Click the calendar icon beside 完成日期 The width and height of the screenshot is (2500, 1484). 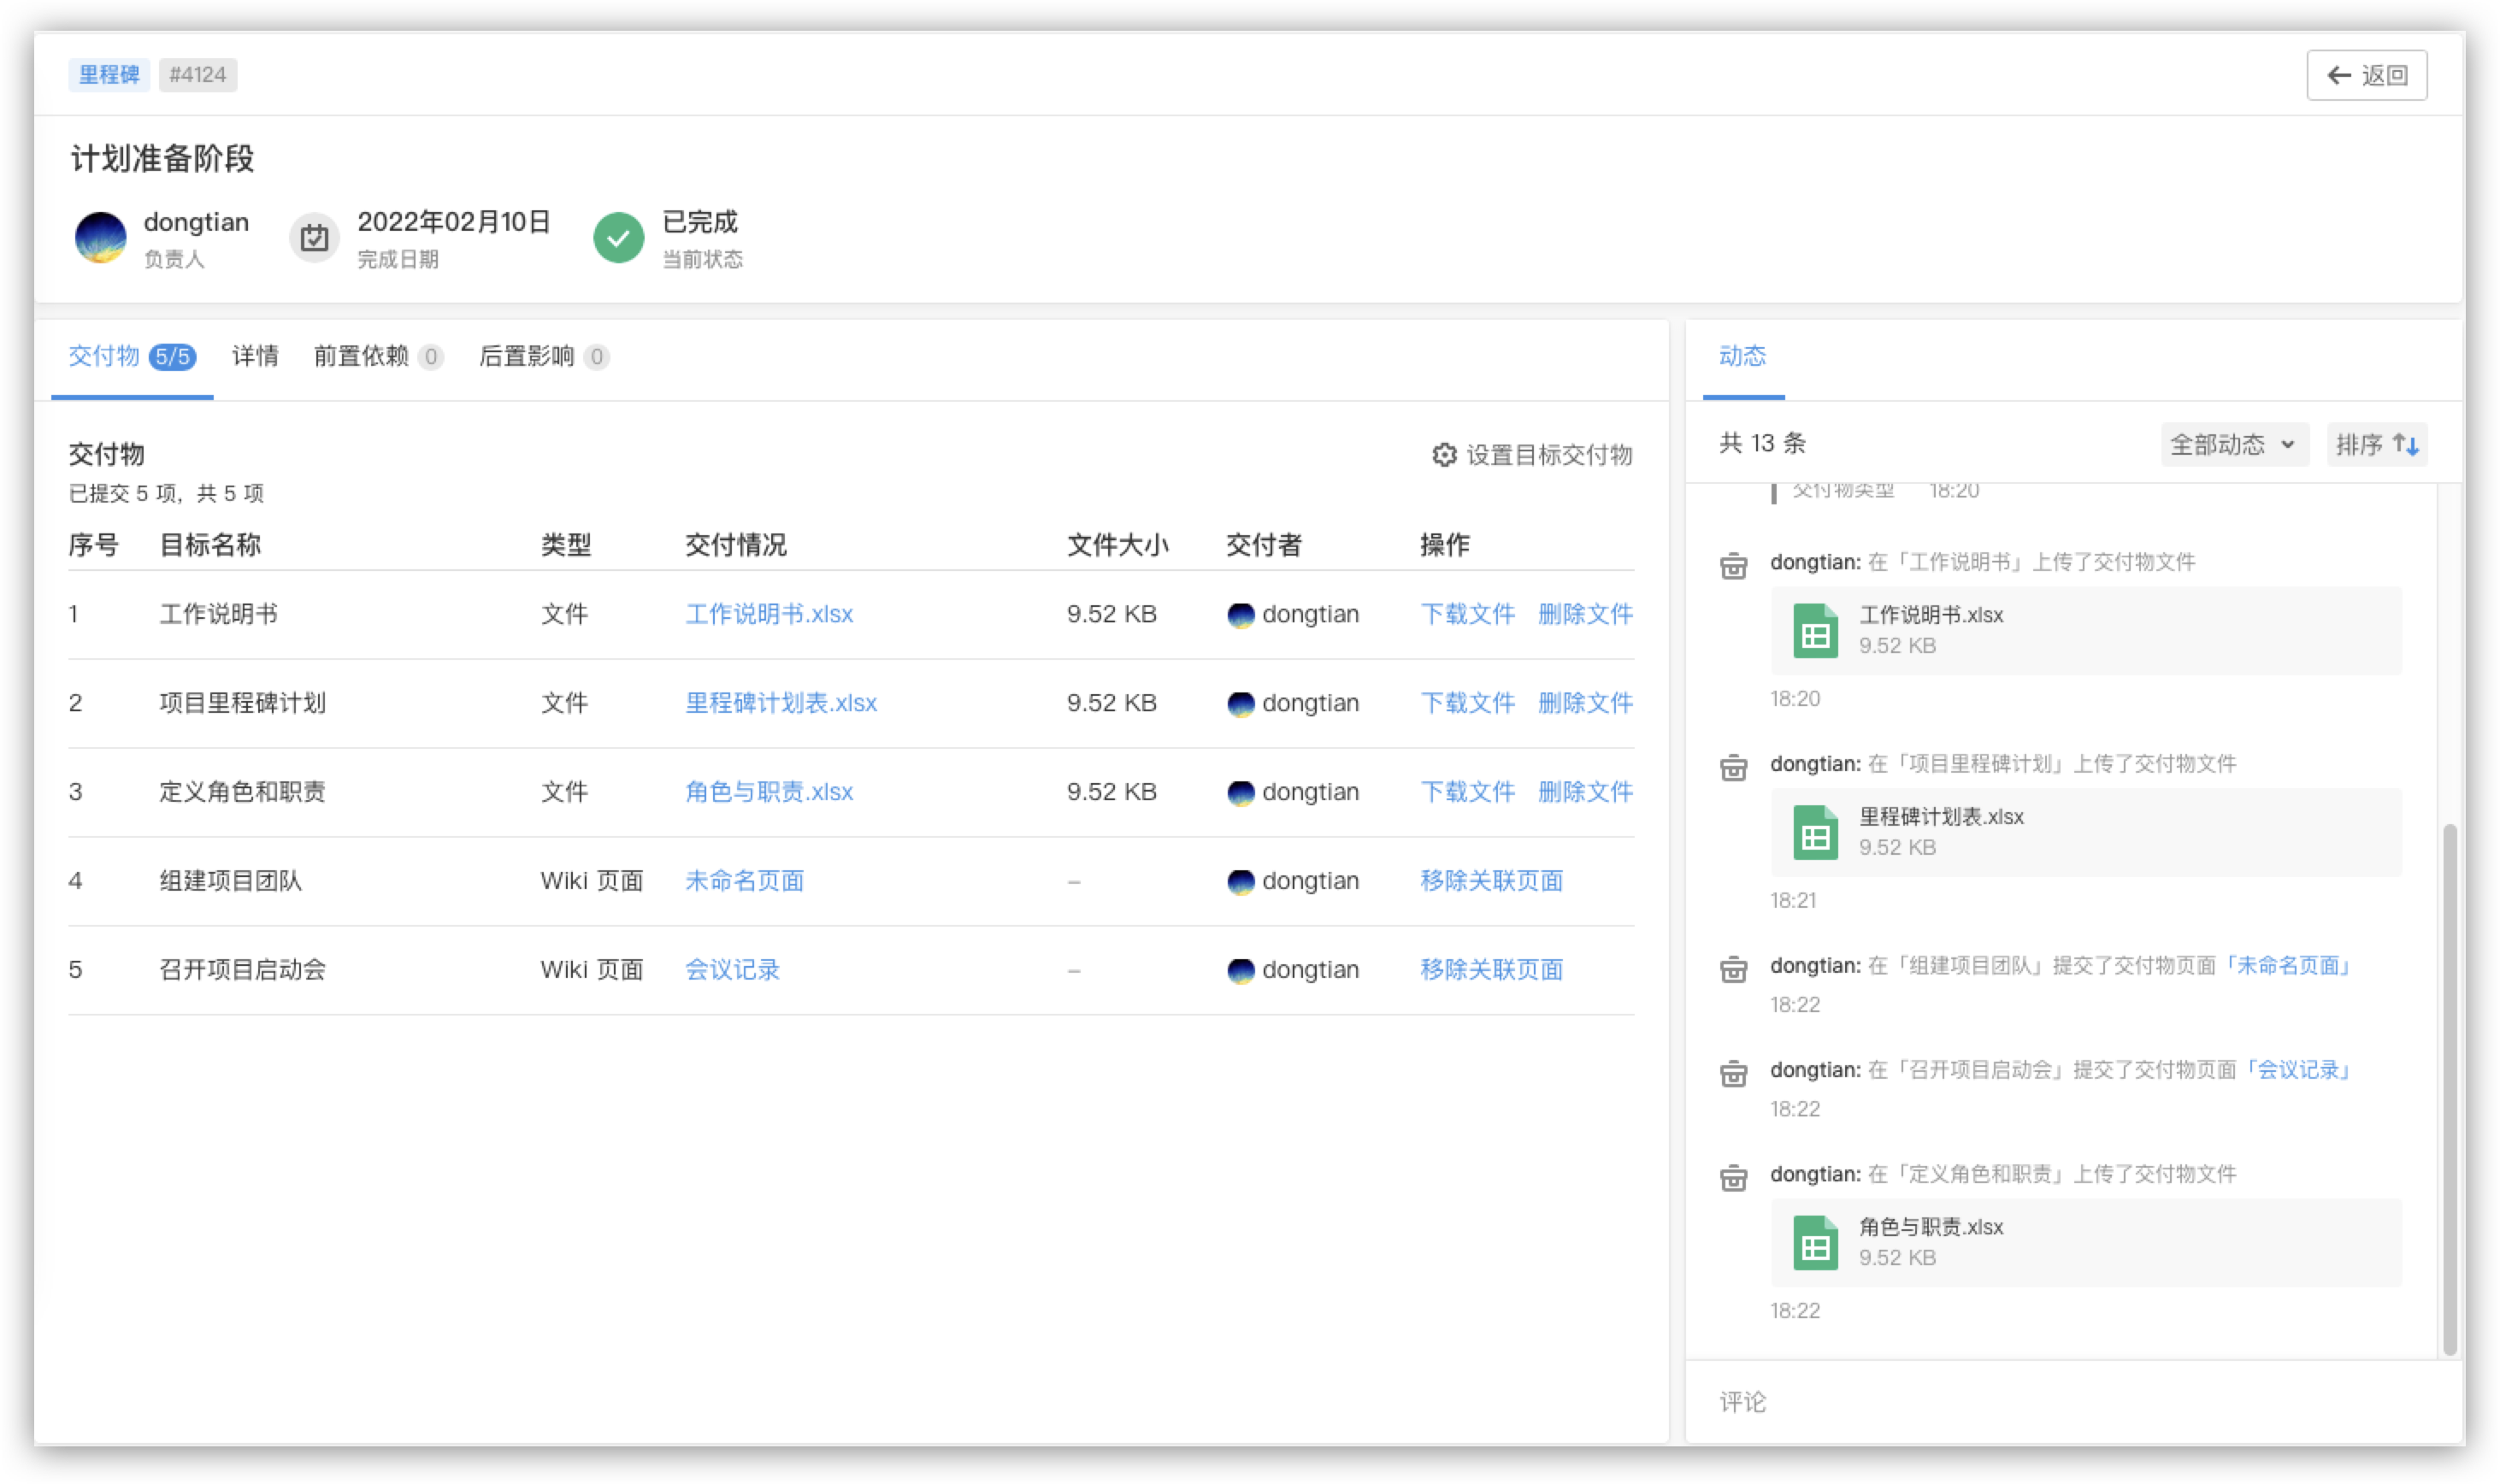pos(314,238)
